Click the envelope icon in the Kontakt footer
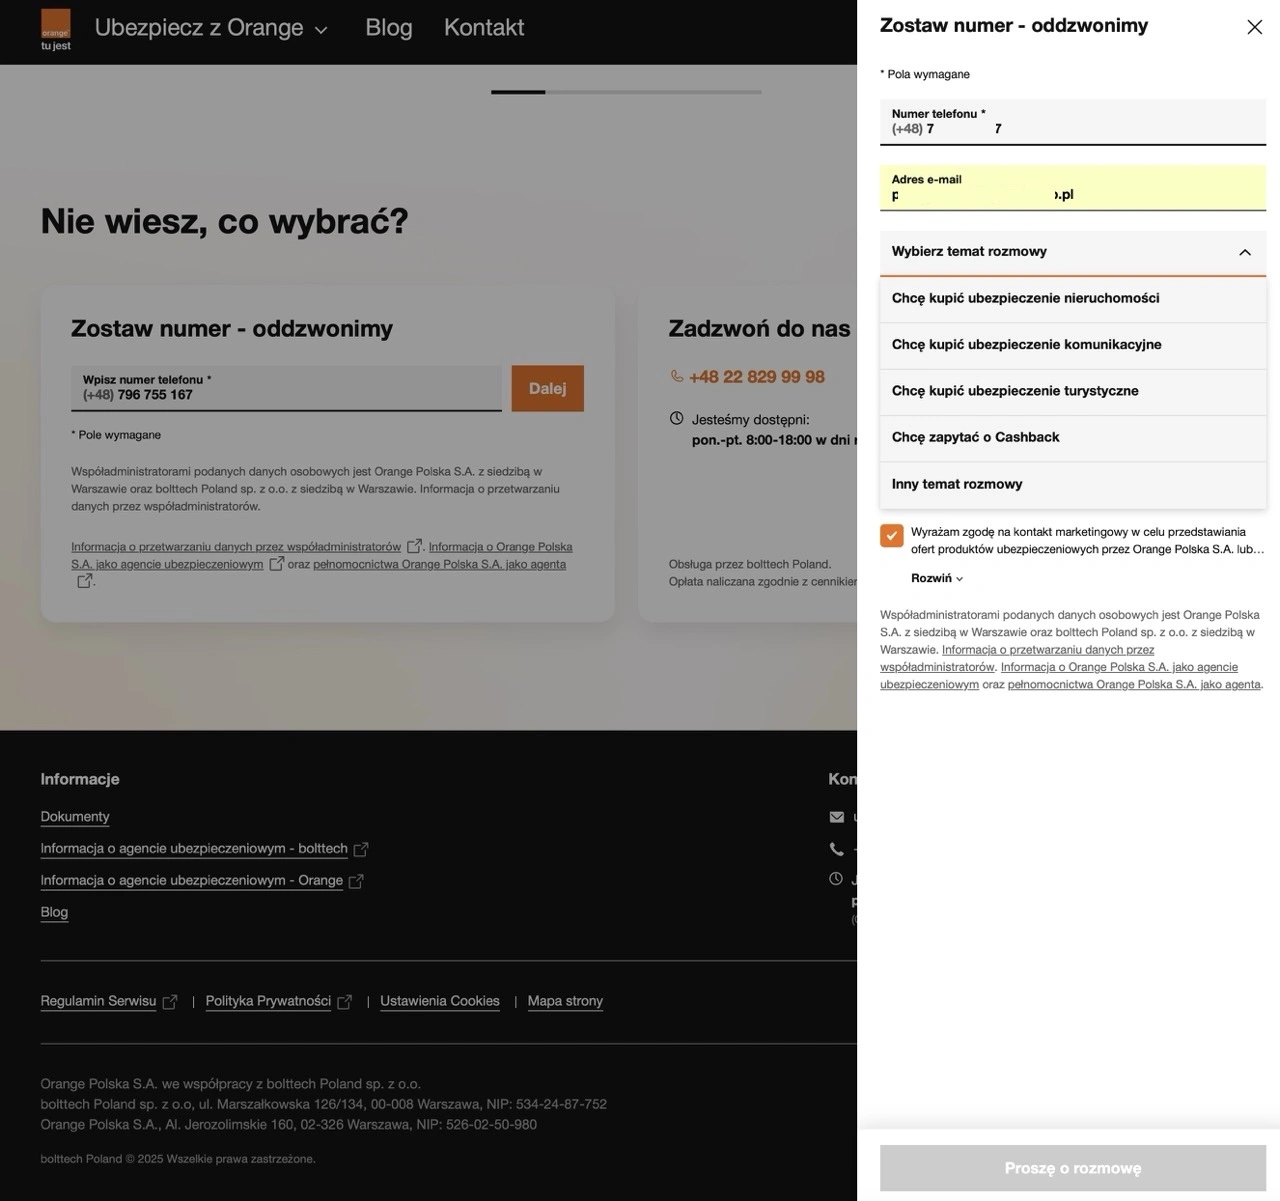Image resolution: width=1280 pixels, height=1201 pixels. tap(836, 817)
